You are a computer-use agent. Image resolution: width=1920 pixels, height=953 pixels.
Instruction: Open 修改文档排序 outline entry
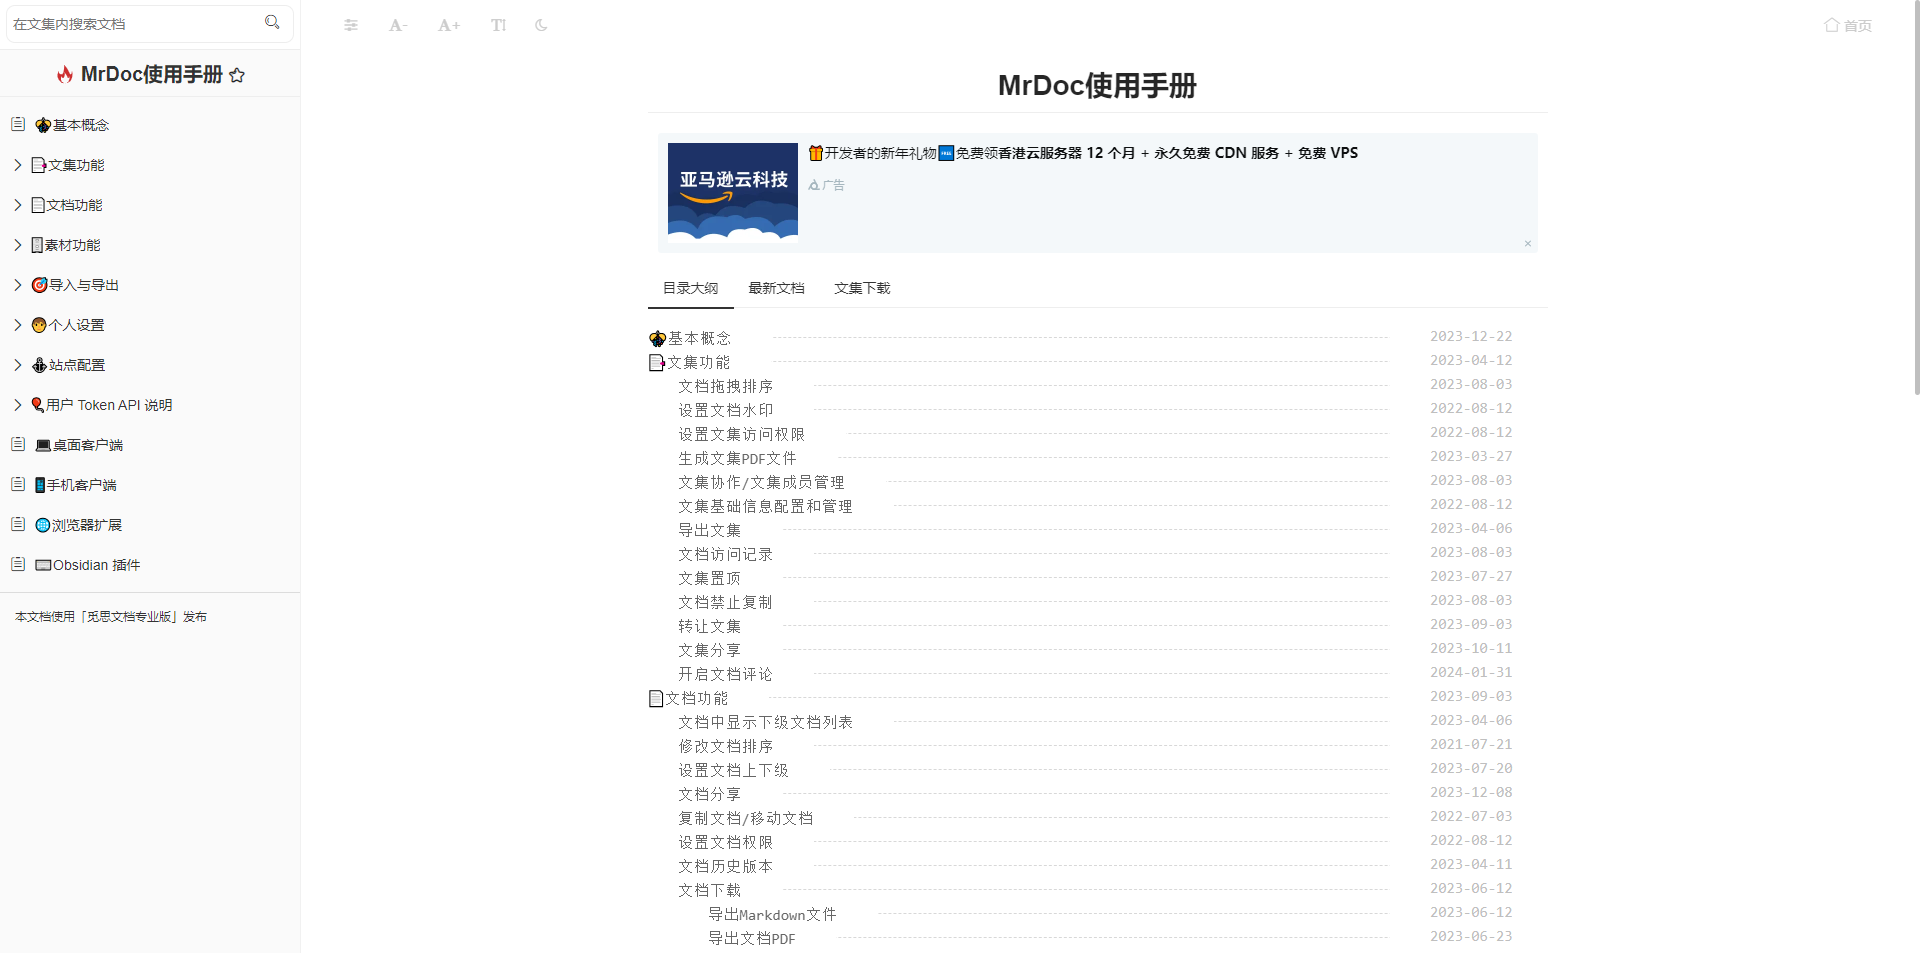pyautogui.click(x=726, y=746)
